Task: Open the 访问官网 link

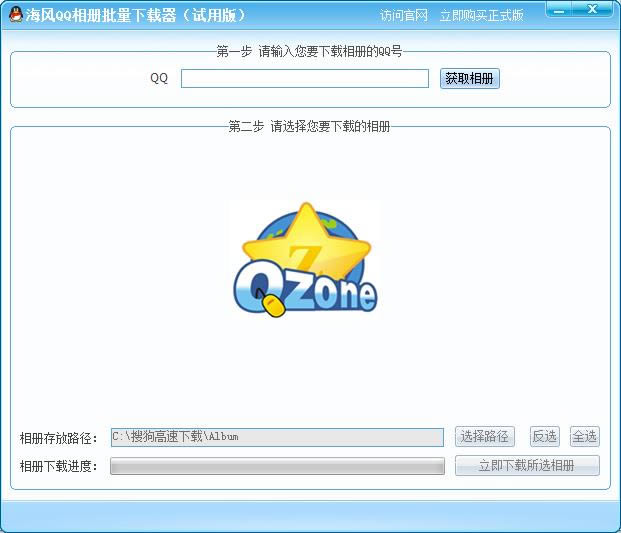Action: 404,15
